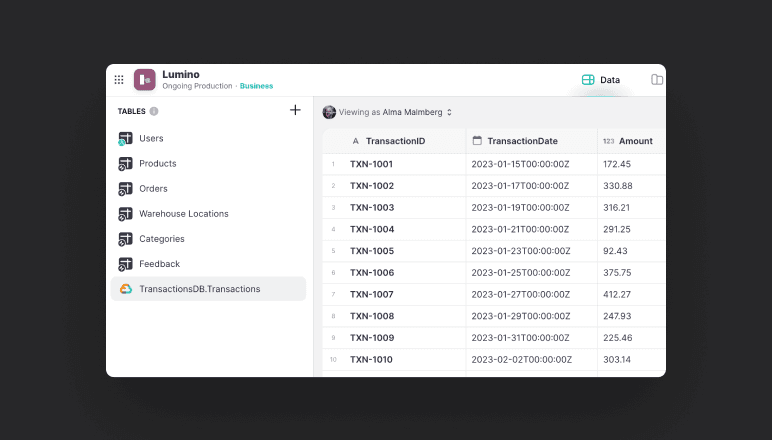
Task: Click the Google Cloud TransactionsDB icon
Action: (126, 289)
